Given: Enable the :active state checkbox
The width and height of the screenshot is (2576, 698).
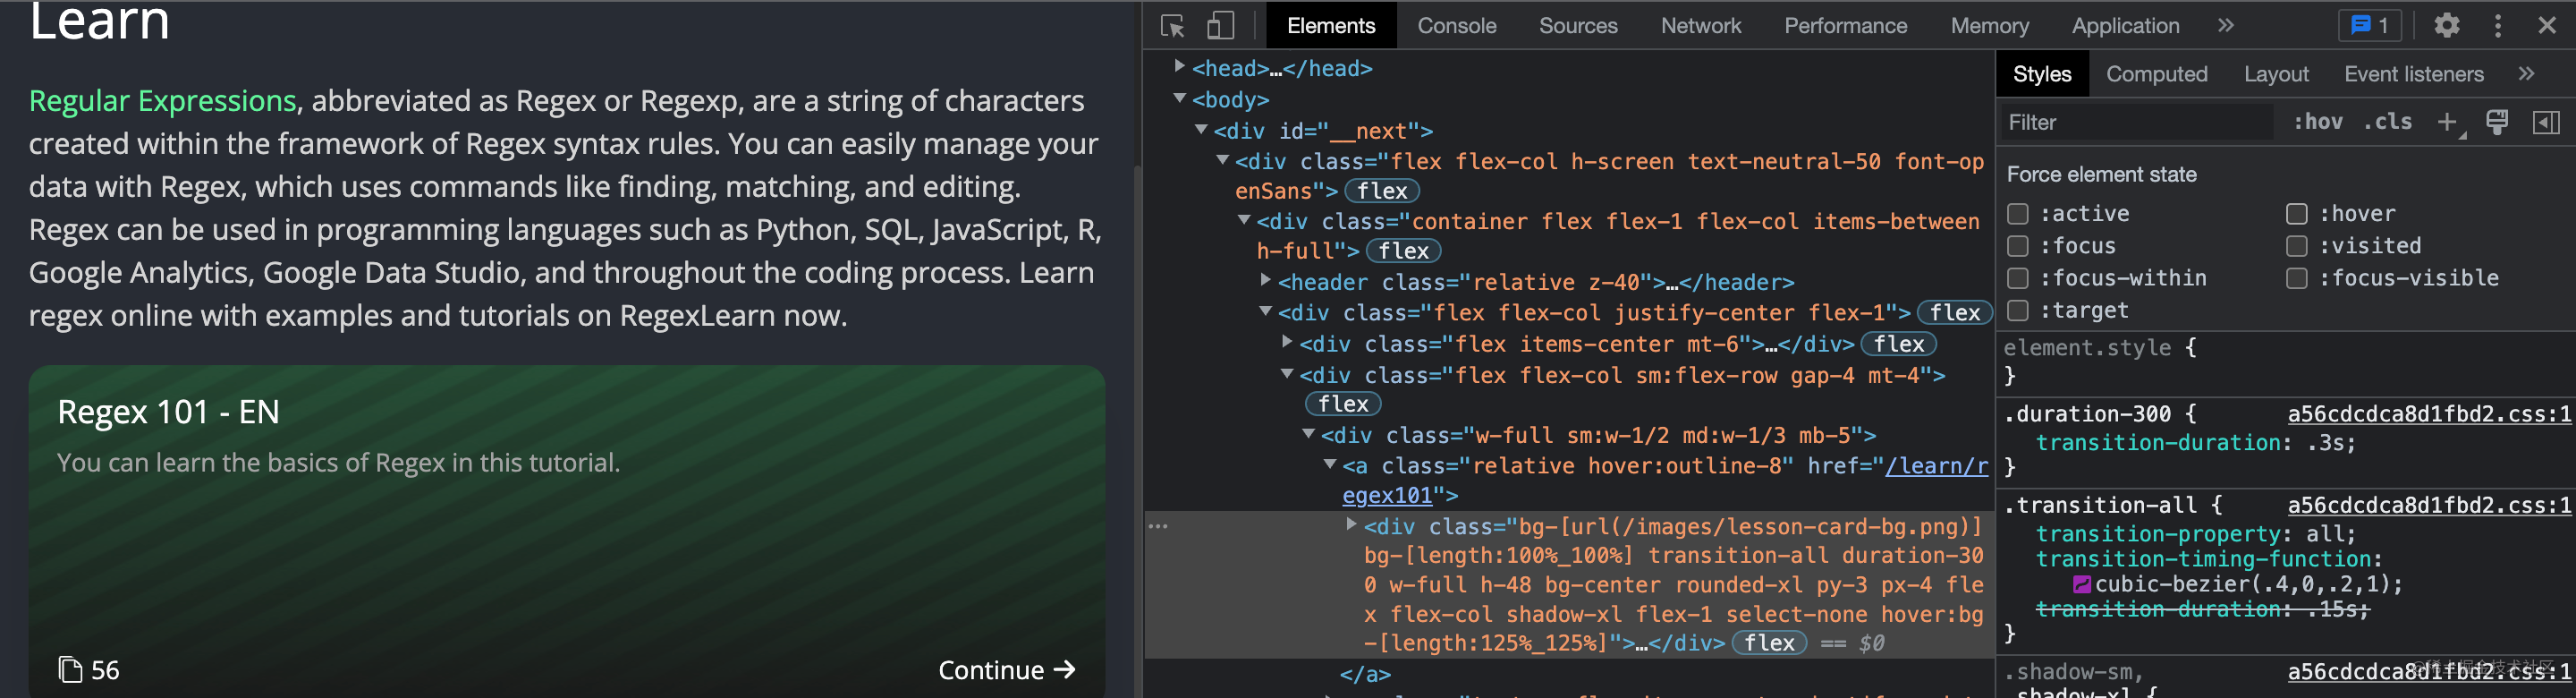Looking at the screenshot, I should coord(2018,214).
